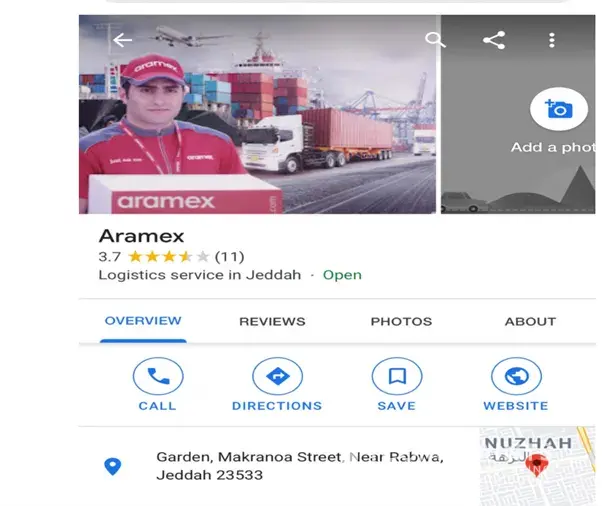Tap the Call phone icon
Image resolution: width=602 pixels, height=506 pixels.
158,376
